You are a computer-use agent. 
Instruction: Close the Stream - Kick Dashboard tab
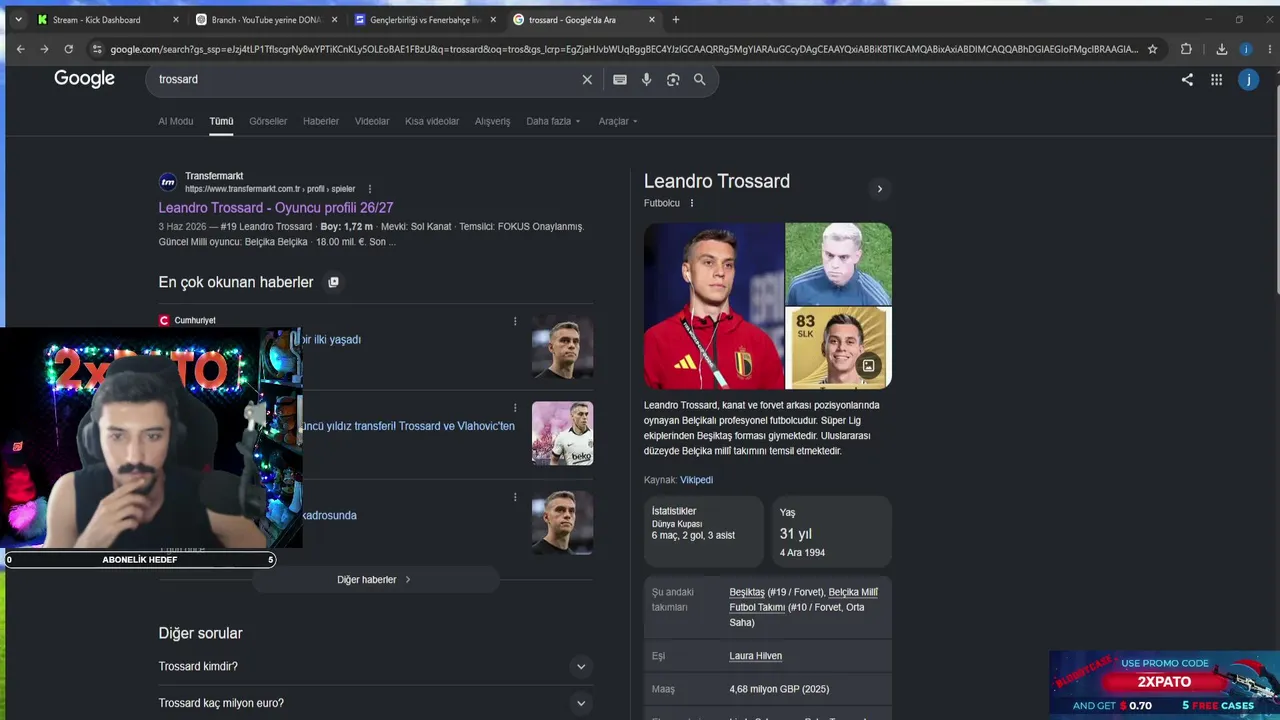pyautogui.click(x=176, y=19)
